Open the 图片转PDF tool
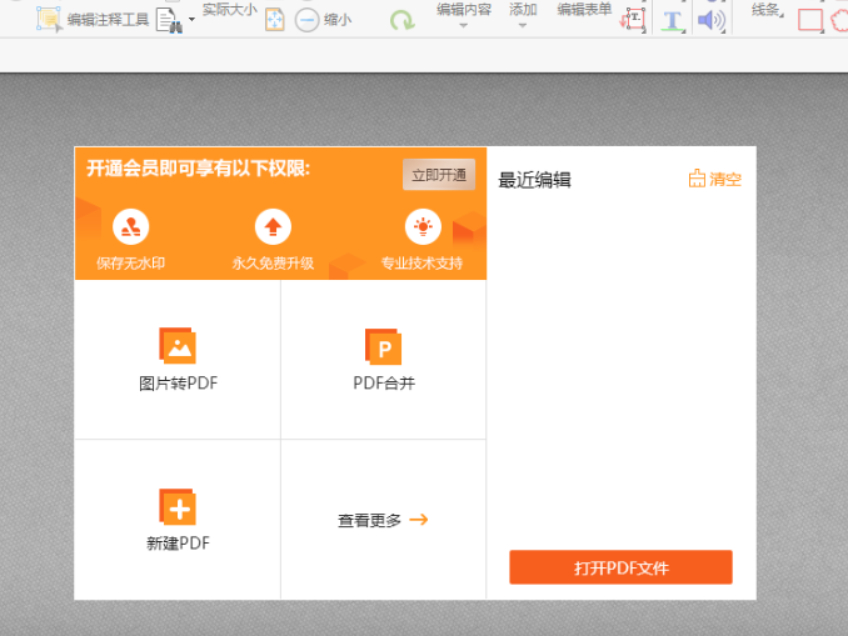Screen dimensions: 848x636 [x=178, y=359]
